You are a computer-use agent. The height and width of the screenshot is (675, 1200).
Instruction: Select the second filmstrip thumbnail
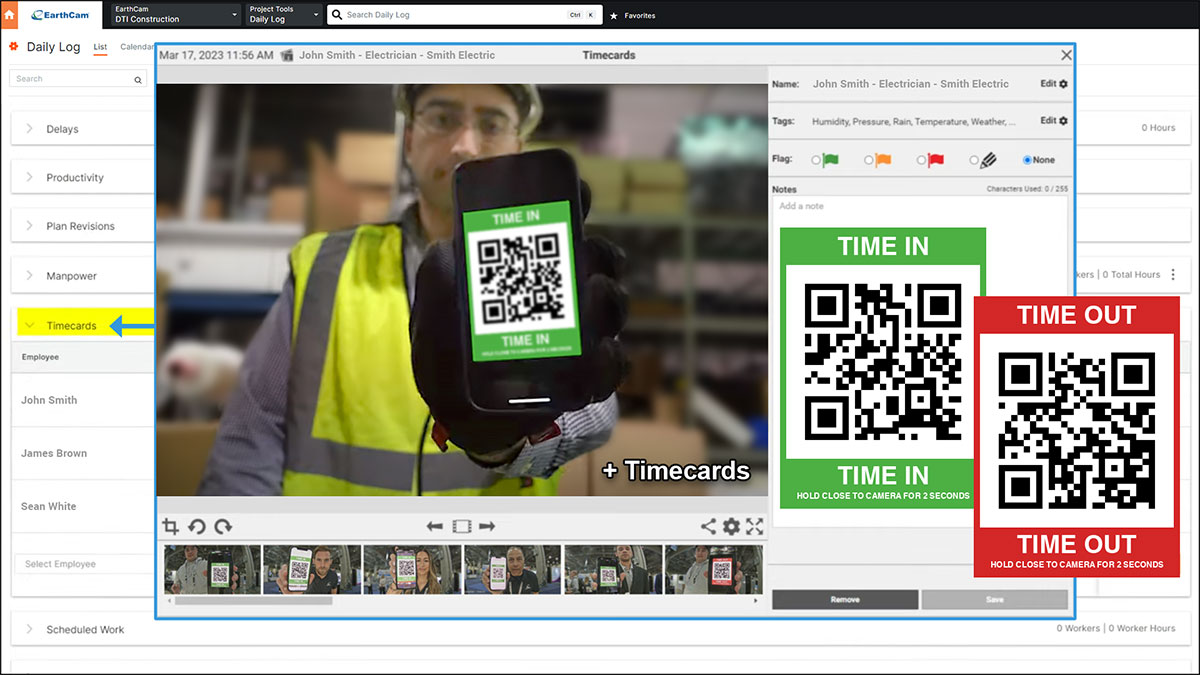click(x=312, y=570)
